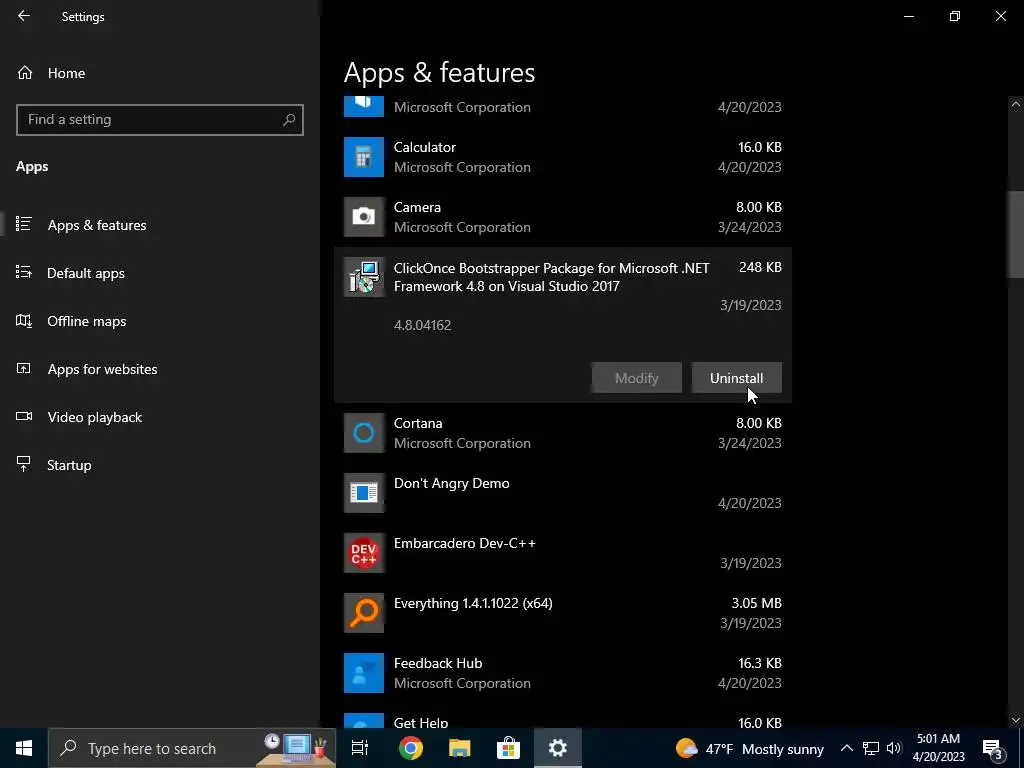Click the Apps & features page heading

click(440, 72)
